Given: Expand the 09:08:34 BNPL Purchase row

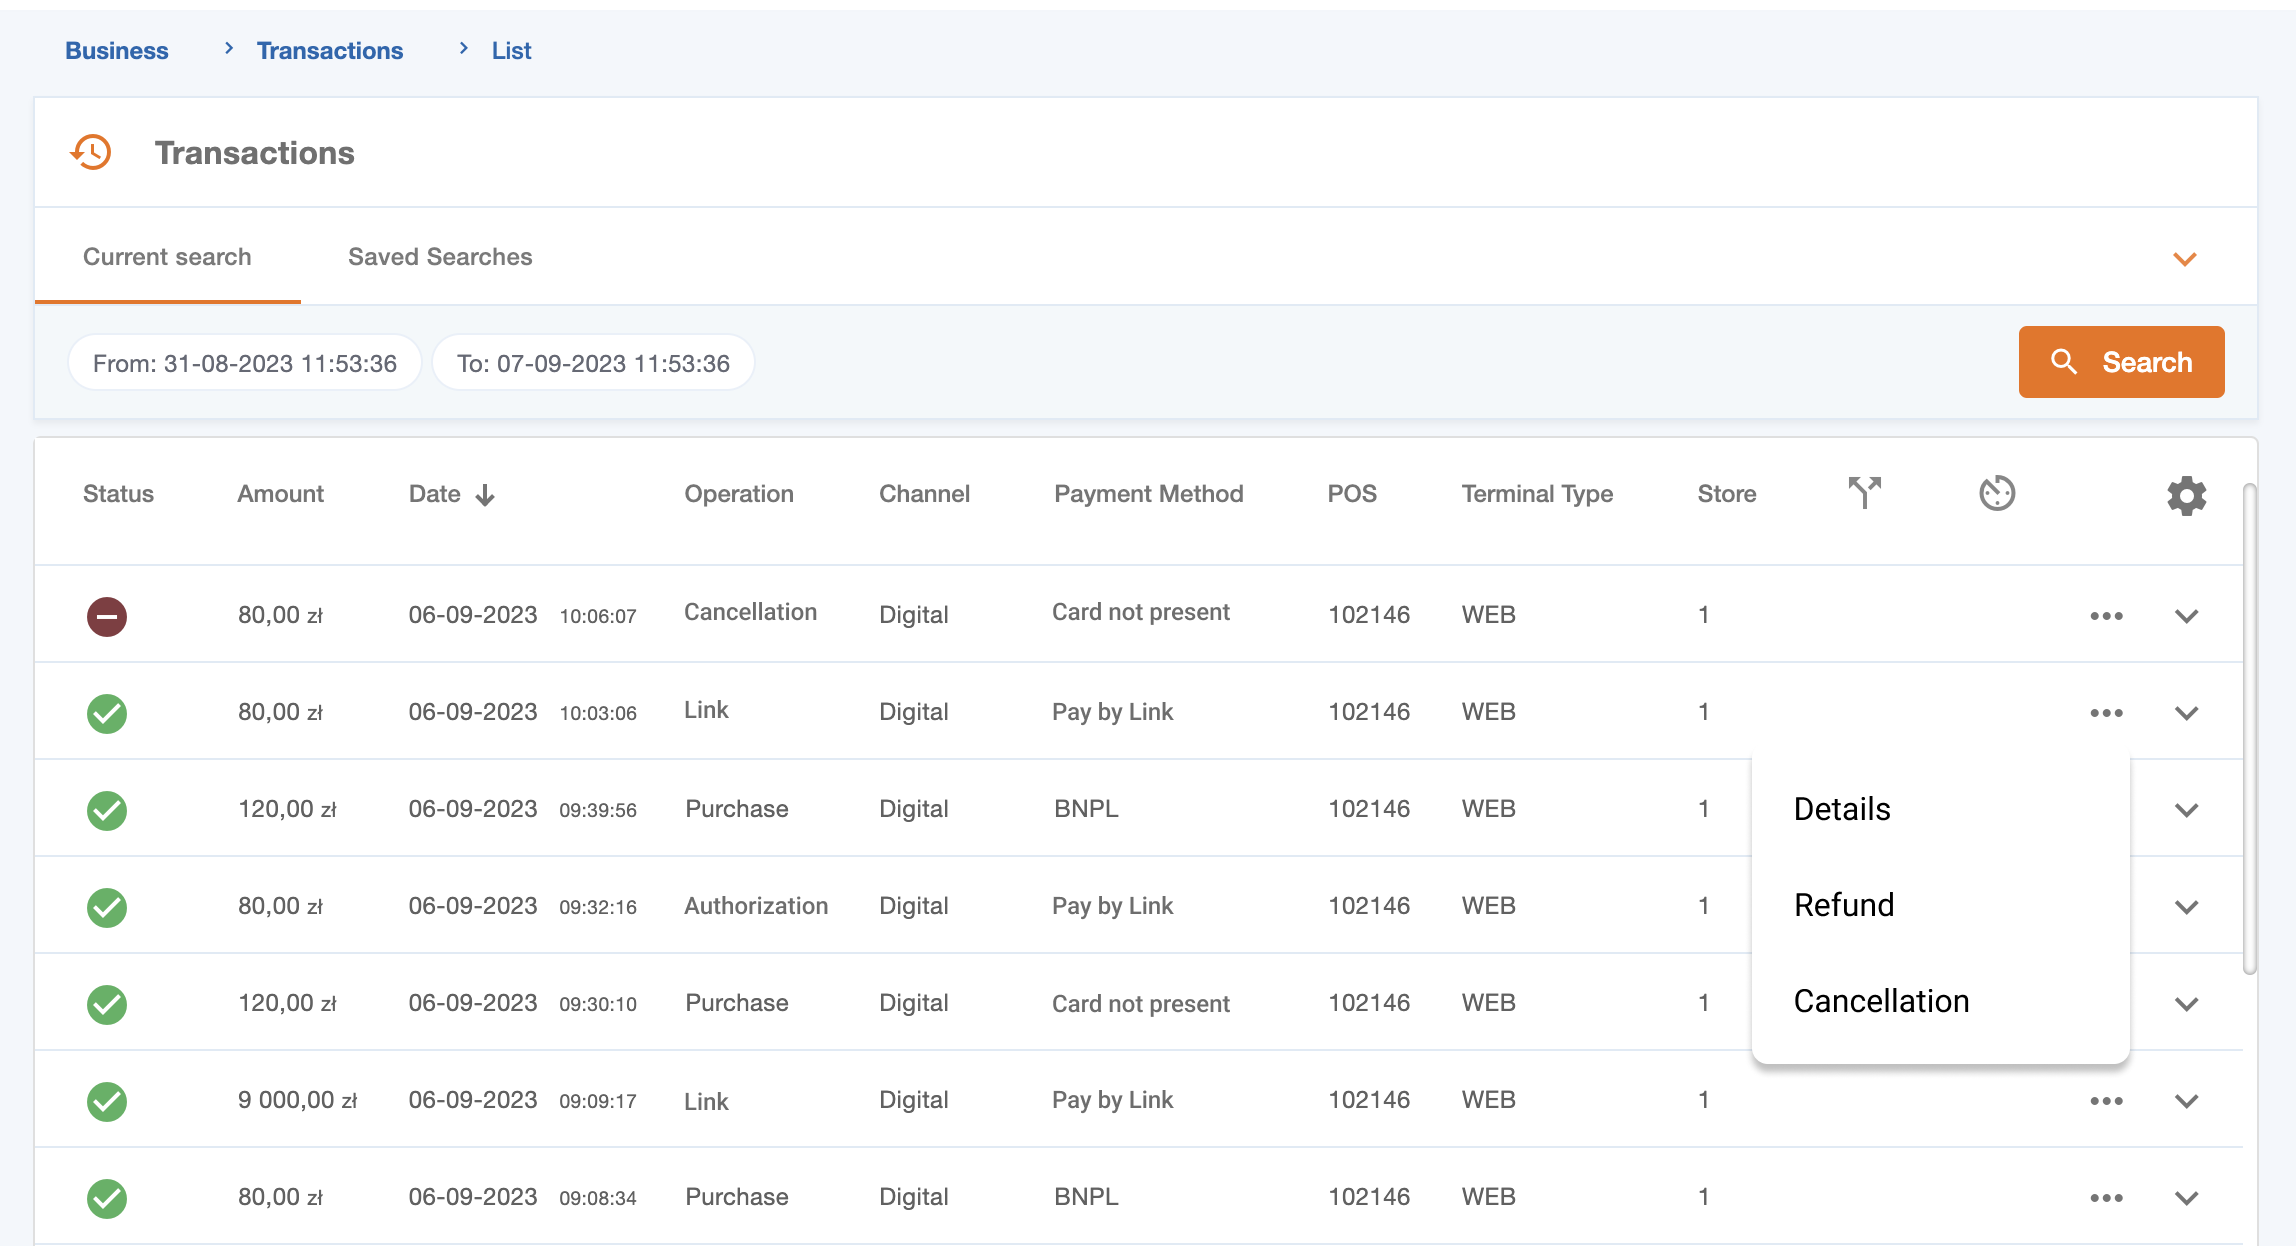Looking at the screenshot, I should click(2186, 1198).
